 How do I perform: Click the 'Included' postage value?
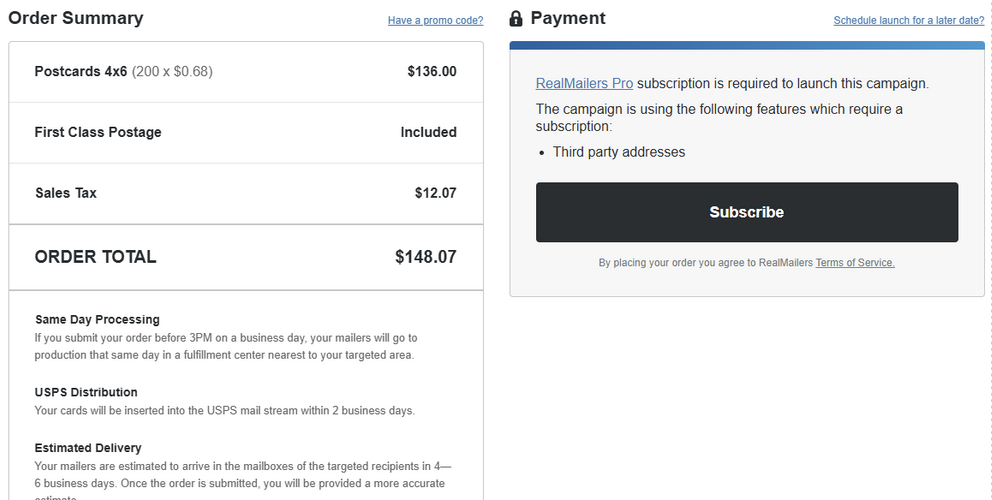428,132
